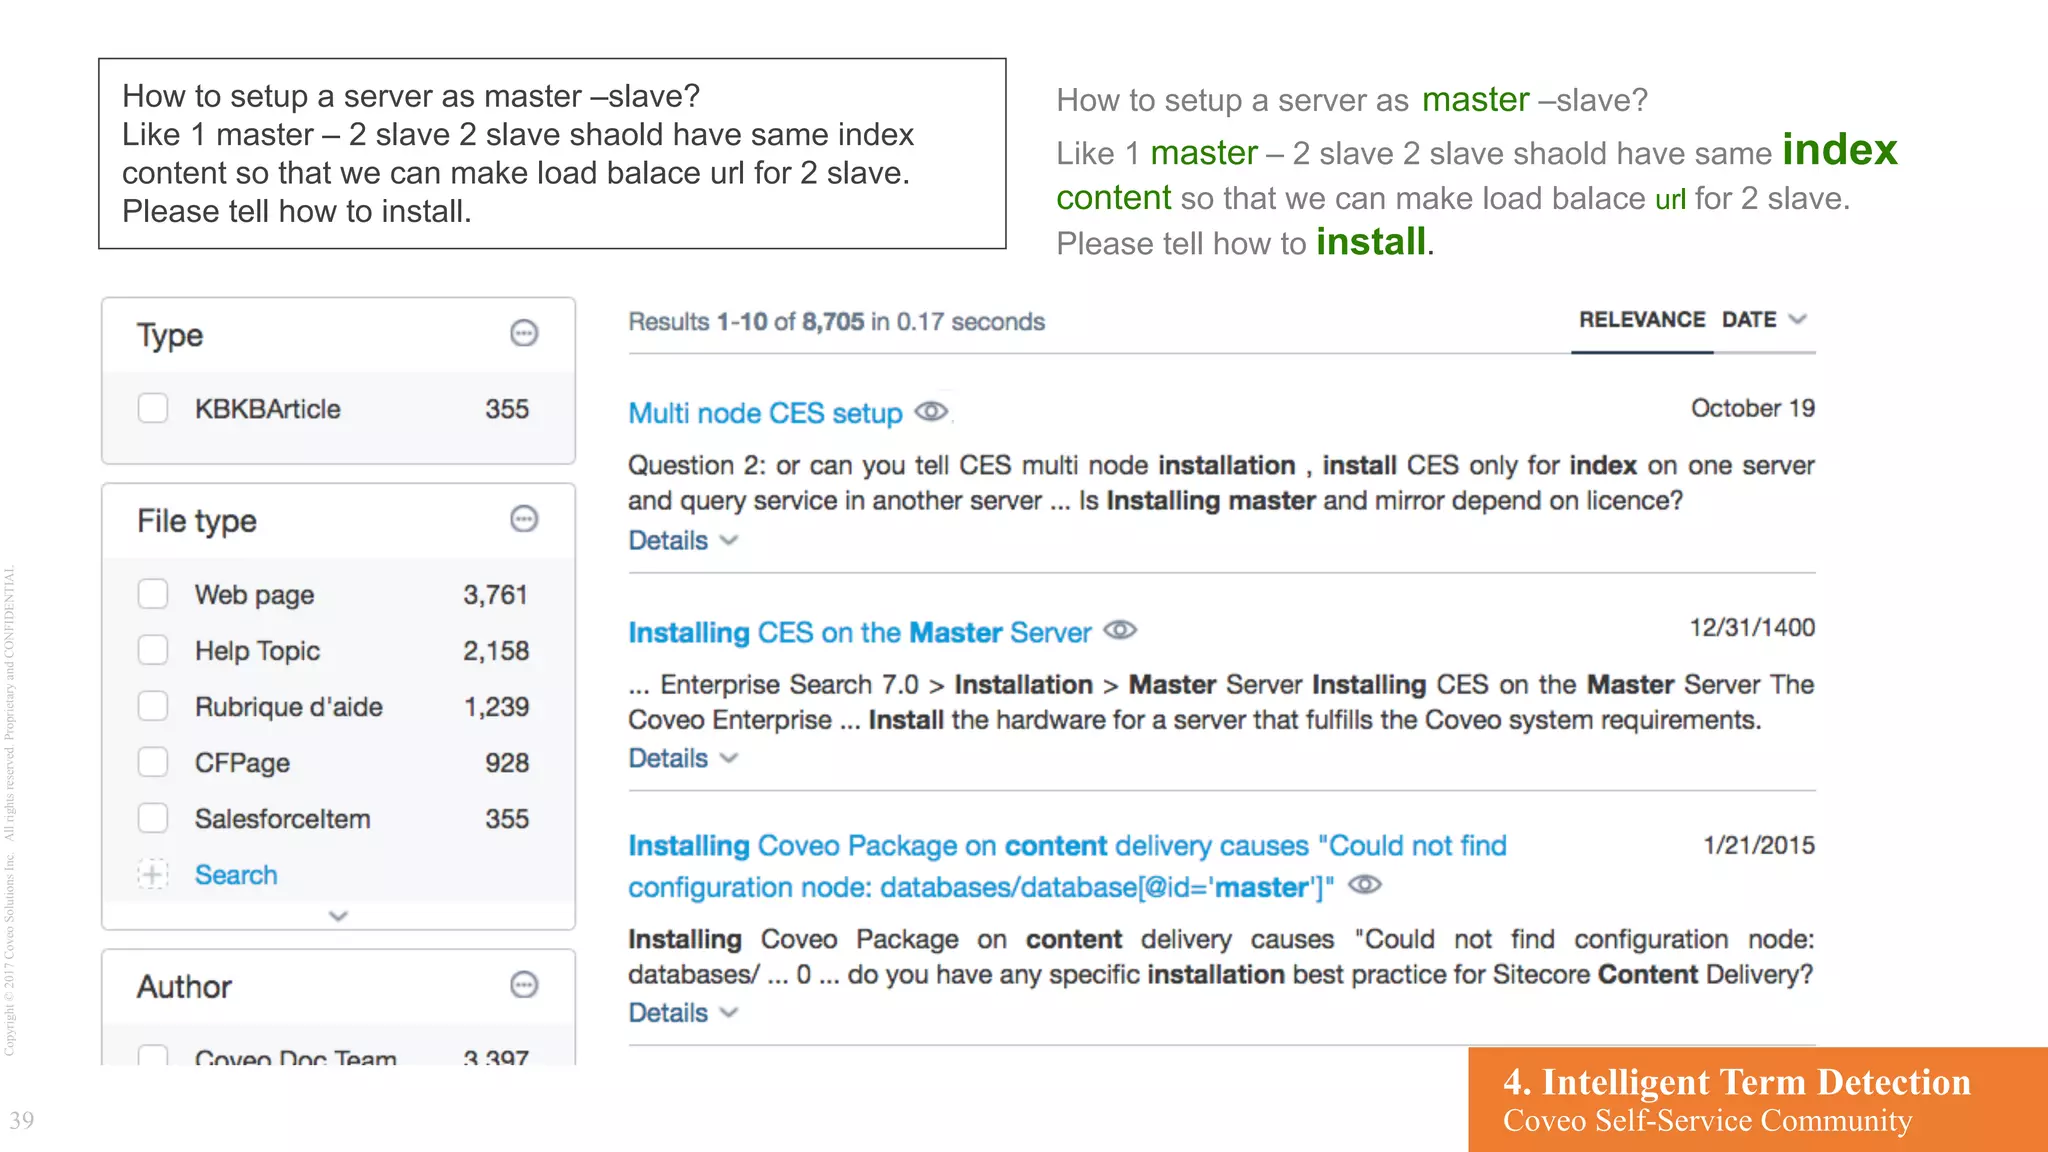The width and height of the screenshot is (2048, 1152).
Task: Click the Author facet heading
Action: tap(184, 987)
